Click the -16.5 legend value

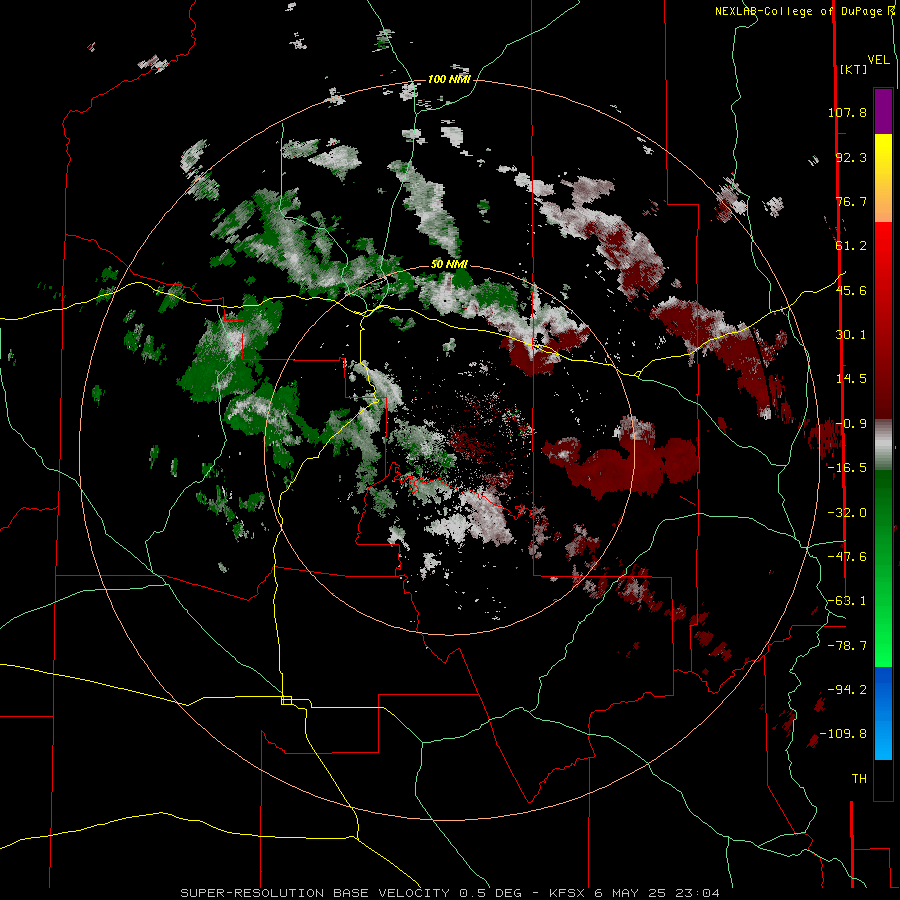847,468
